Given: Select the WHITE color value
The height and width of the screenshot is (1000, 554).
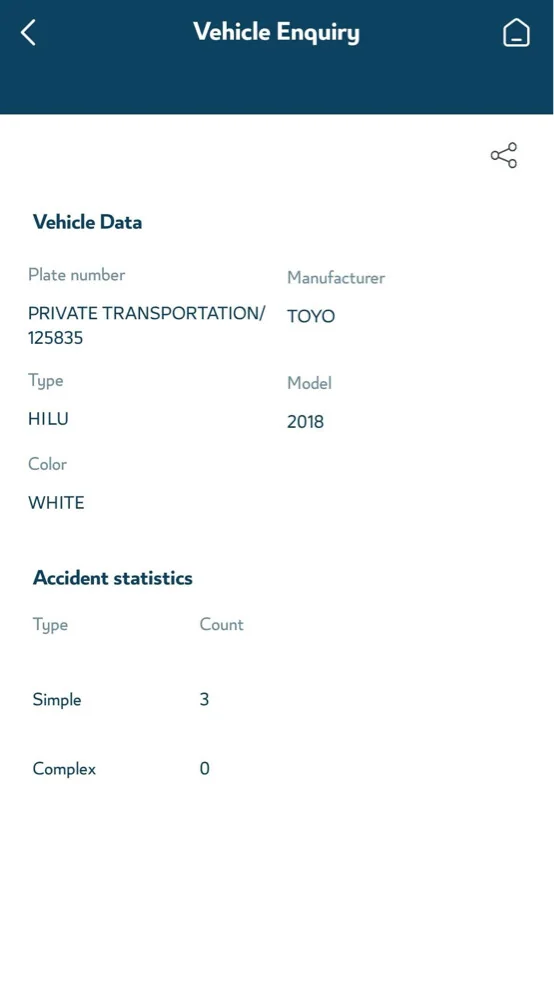Looking at the screenshot, I should (x=56, y=503).
